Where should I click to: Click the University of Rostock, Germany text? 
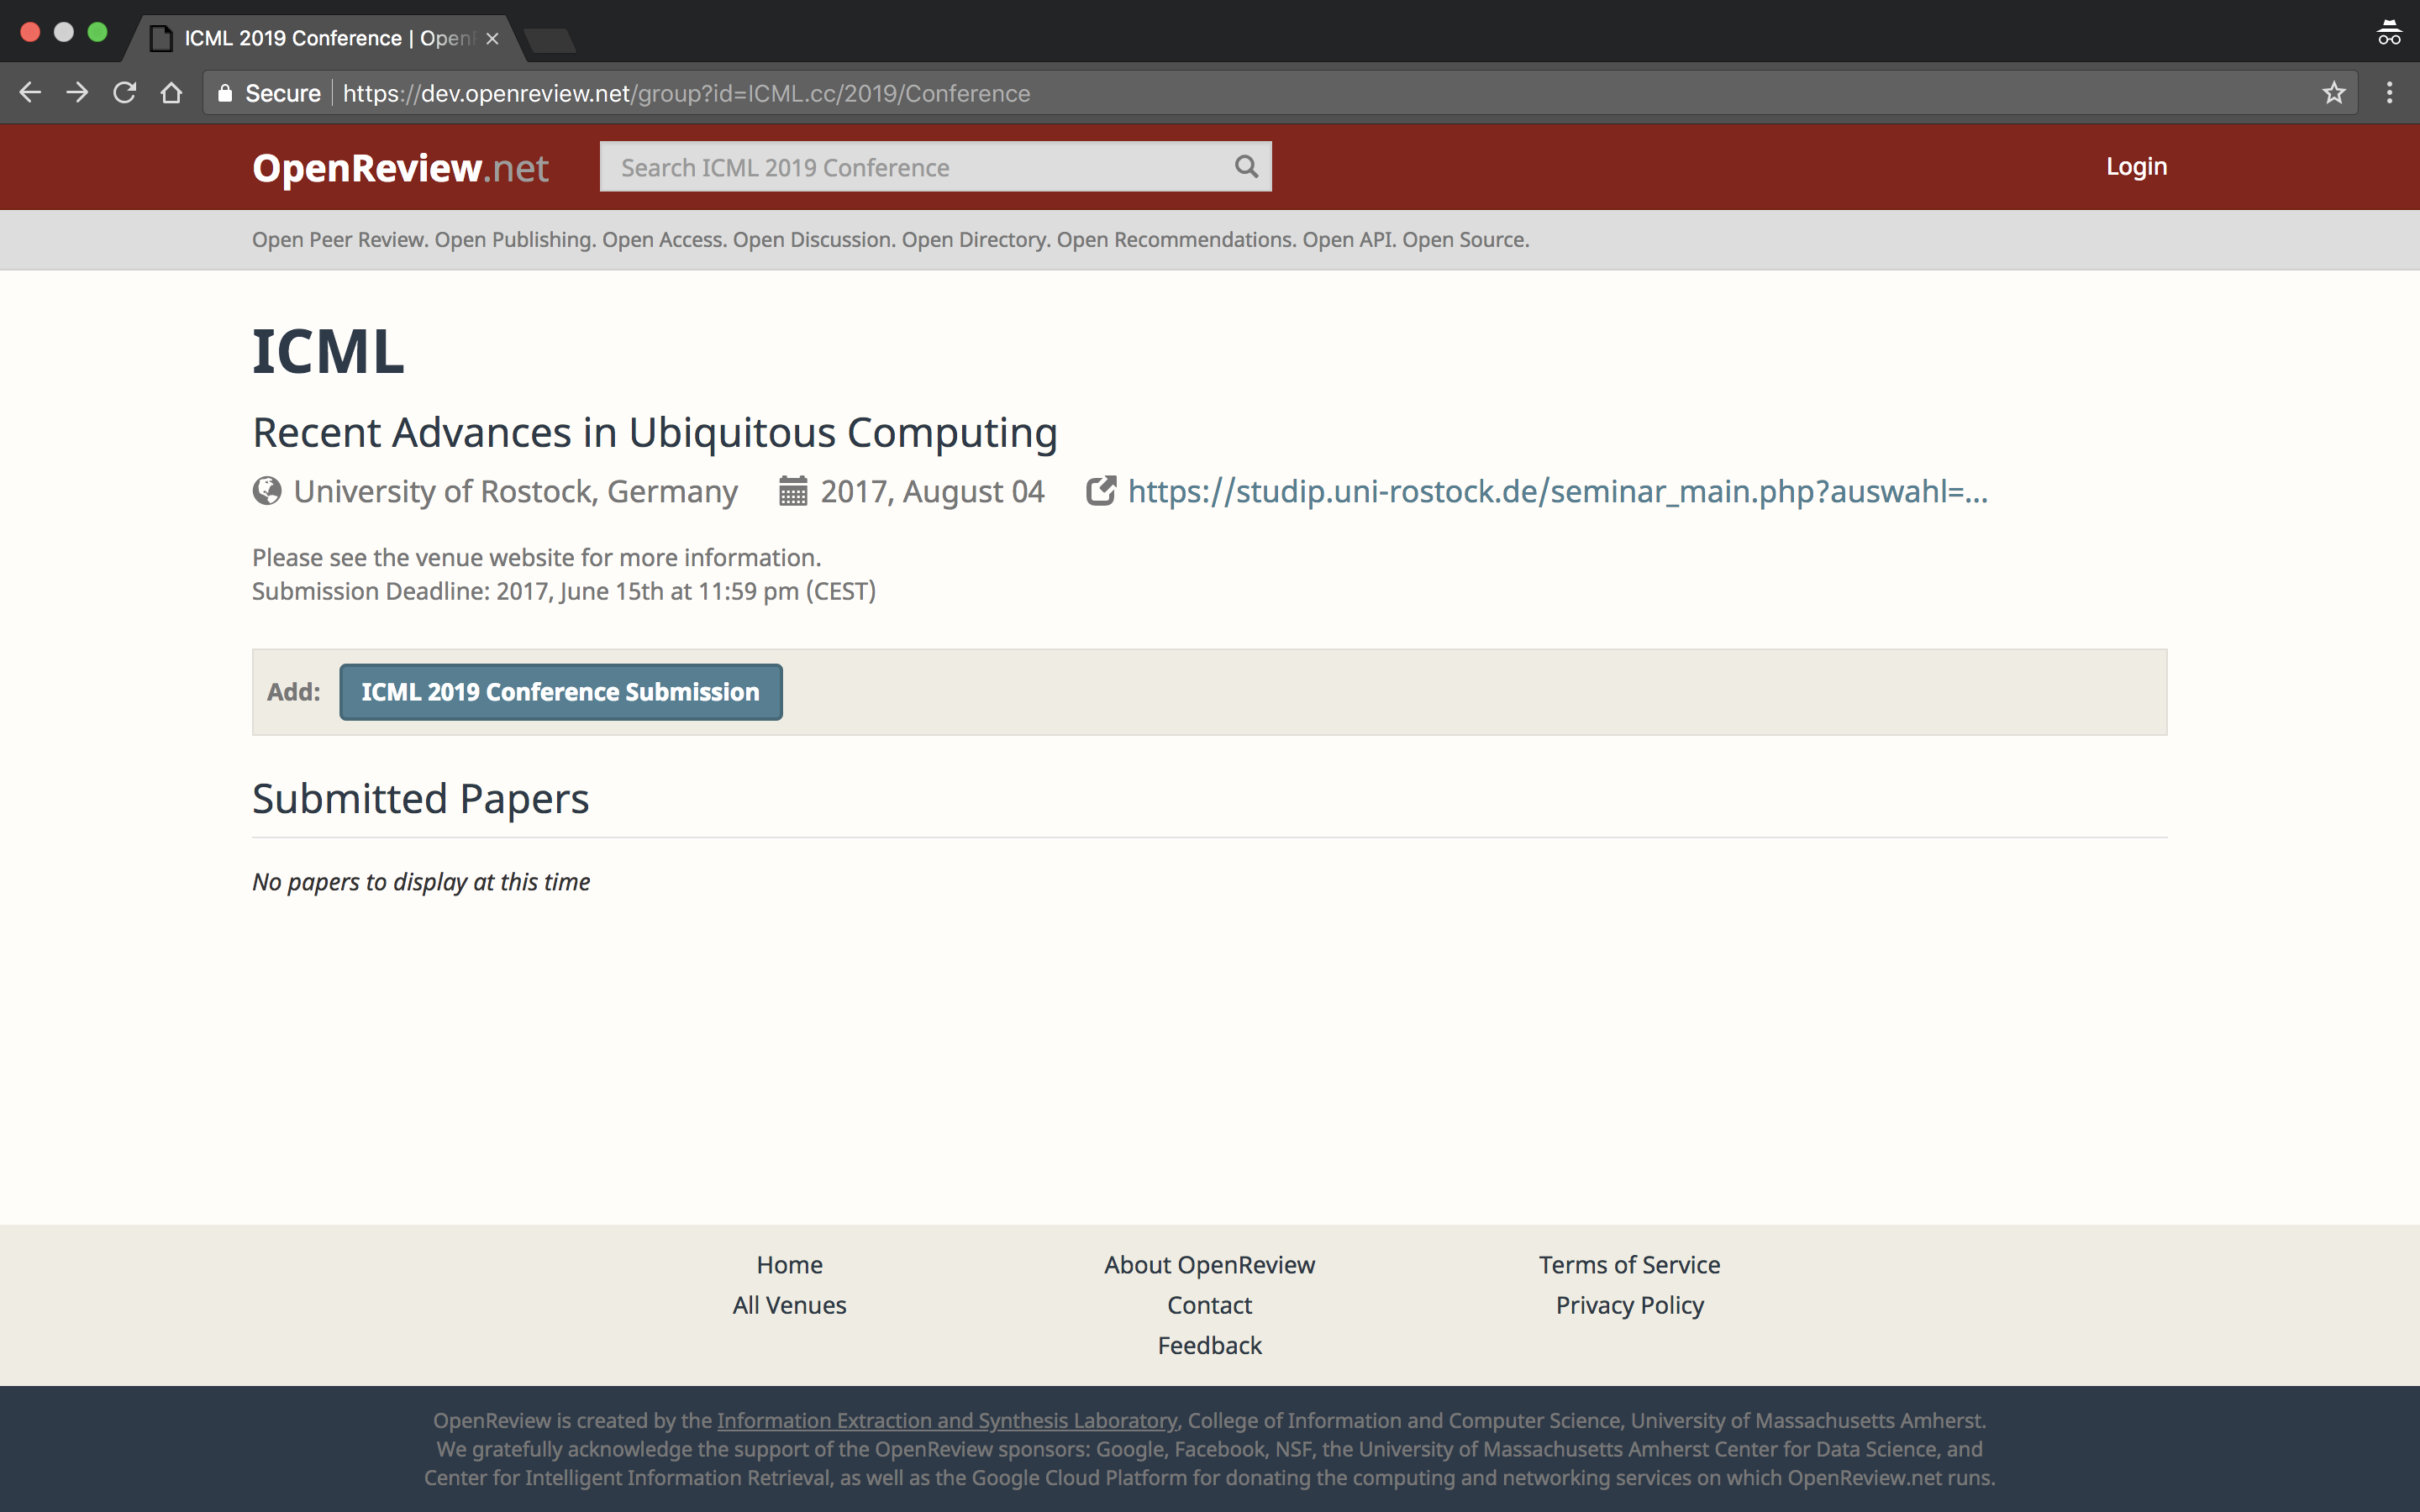[515, 491]
